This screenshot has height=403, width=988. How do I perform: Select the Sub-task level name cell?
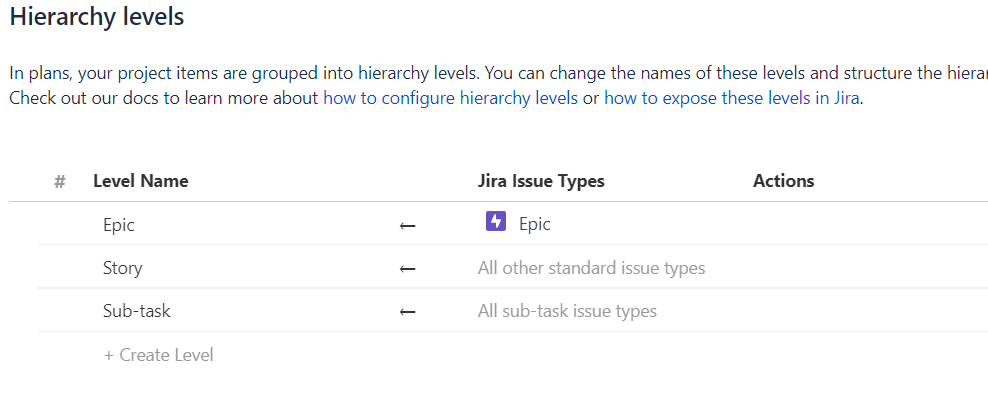pyautogui.click(x=137, y=311)
